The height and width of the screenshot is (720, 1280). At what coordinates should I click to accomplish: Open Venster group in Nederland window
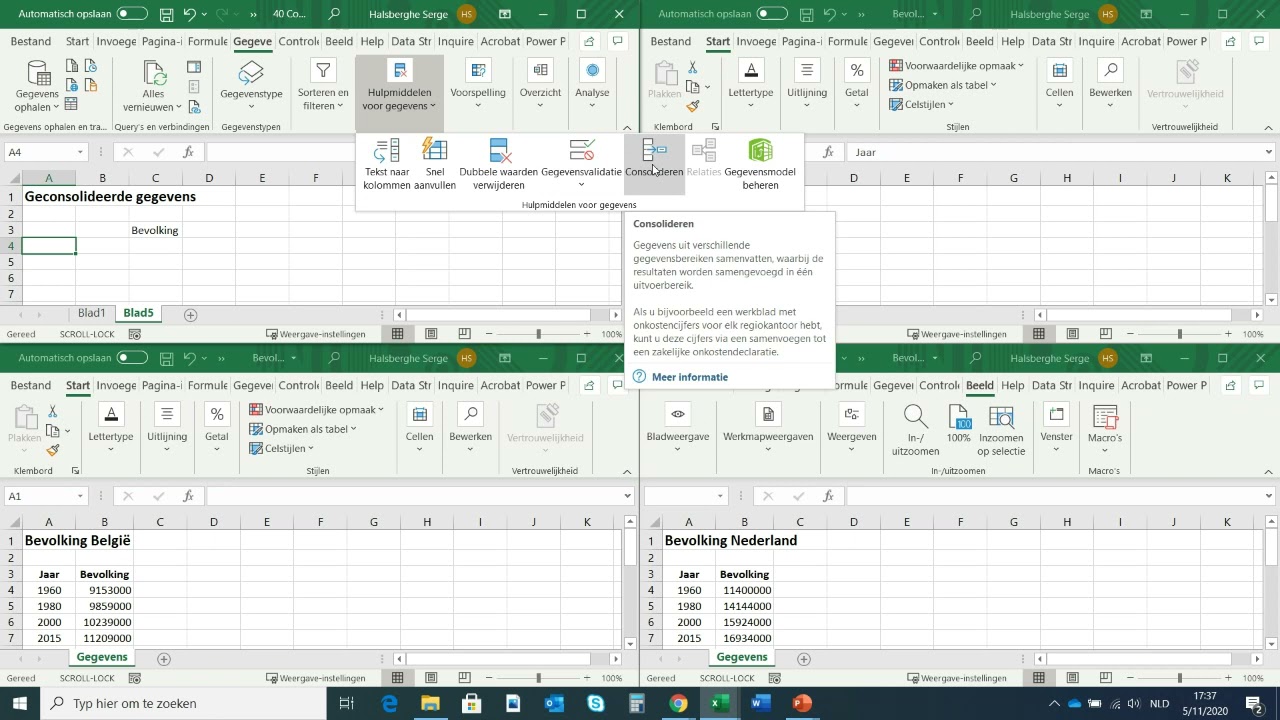pos(1056,428)
